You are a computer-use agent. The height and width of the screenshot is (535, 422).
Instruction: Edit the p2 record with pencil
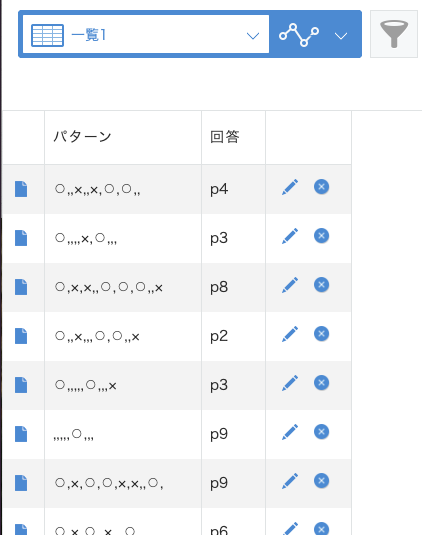pyautogui.click(x=290, y=334)
